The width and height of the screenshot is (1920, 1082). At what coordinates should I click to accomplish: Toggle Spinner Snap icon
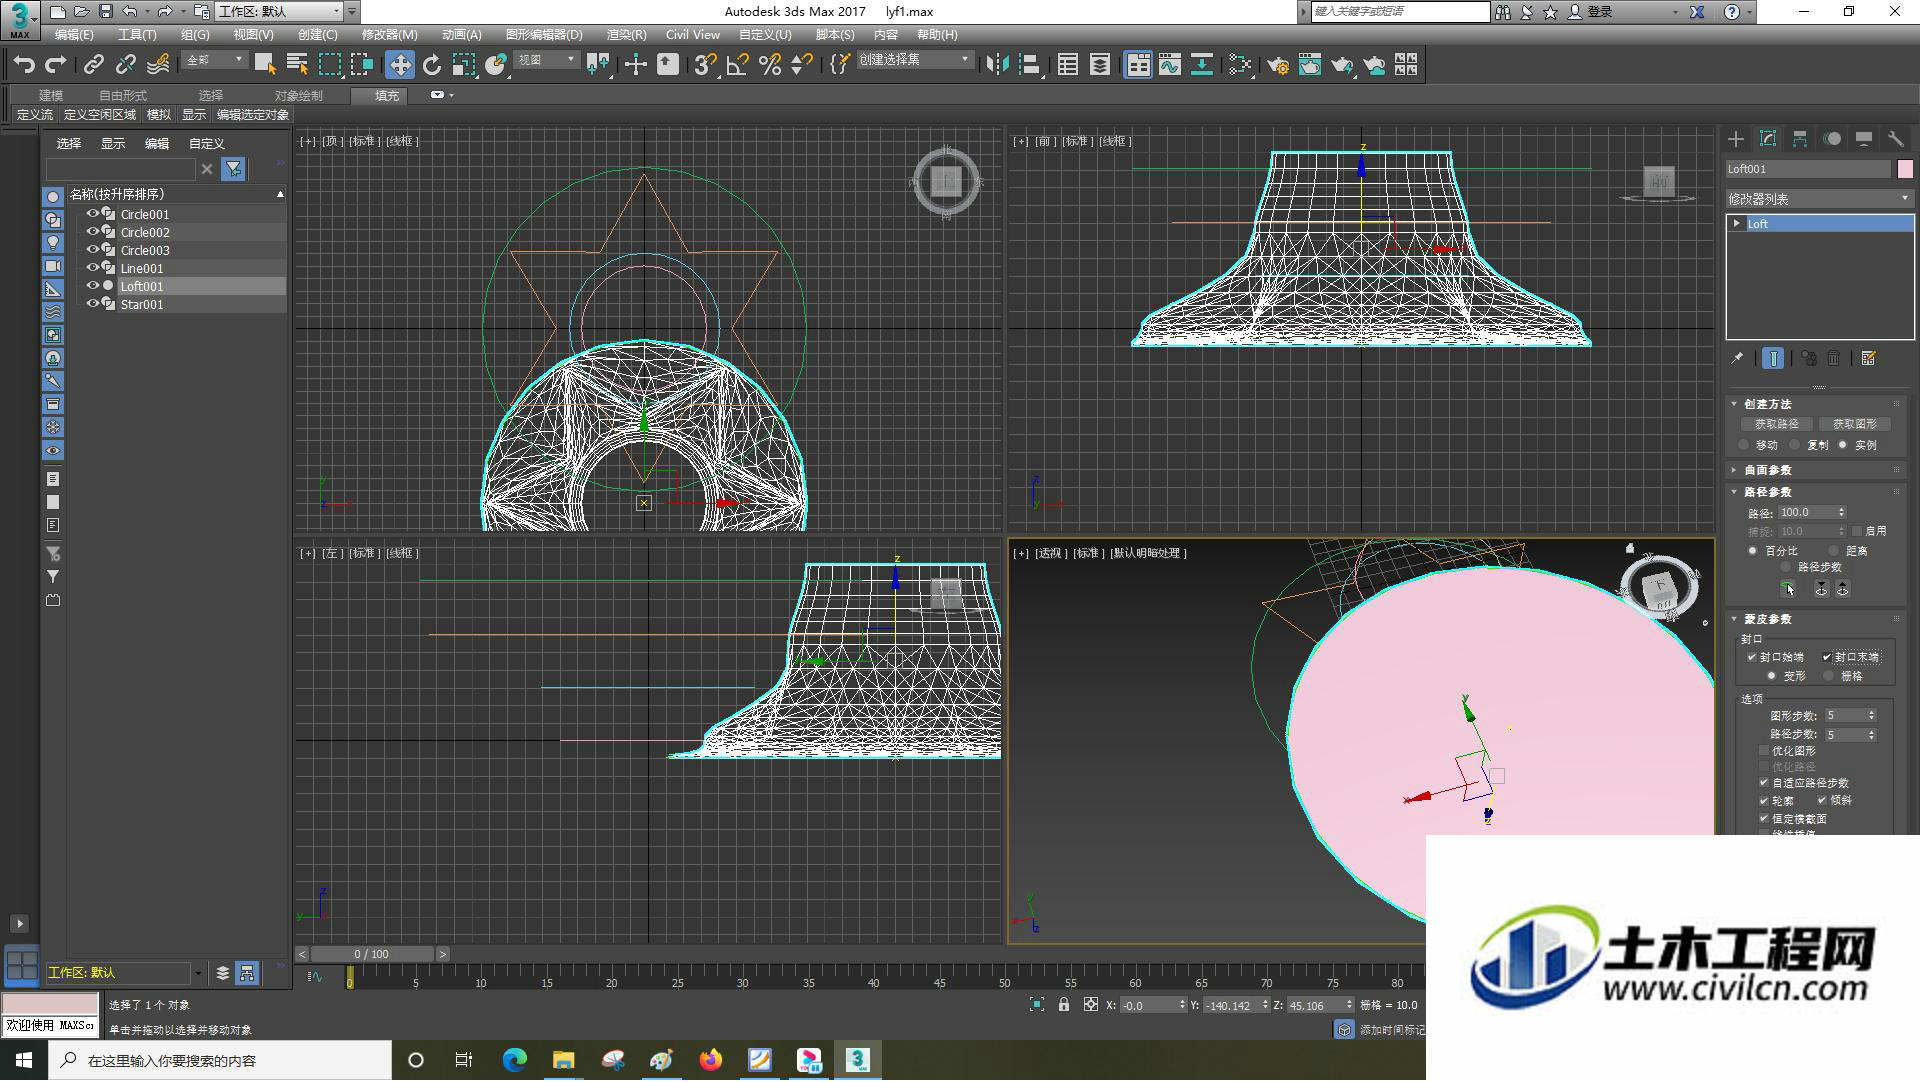(801, 65)
